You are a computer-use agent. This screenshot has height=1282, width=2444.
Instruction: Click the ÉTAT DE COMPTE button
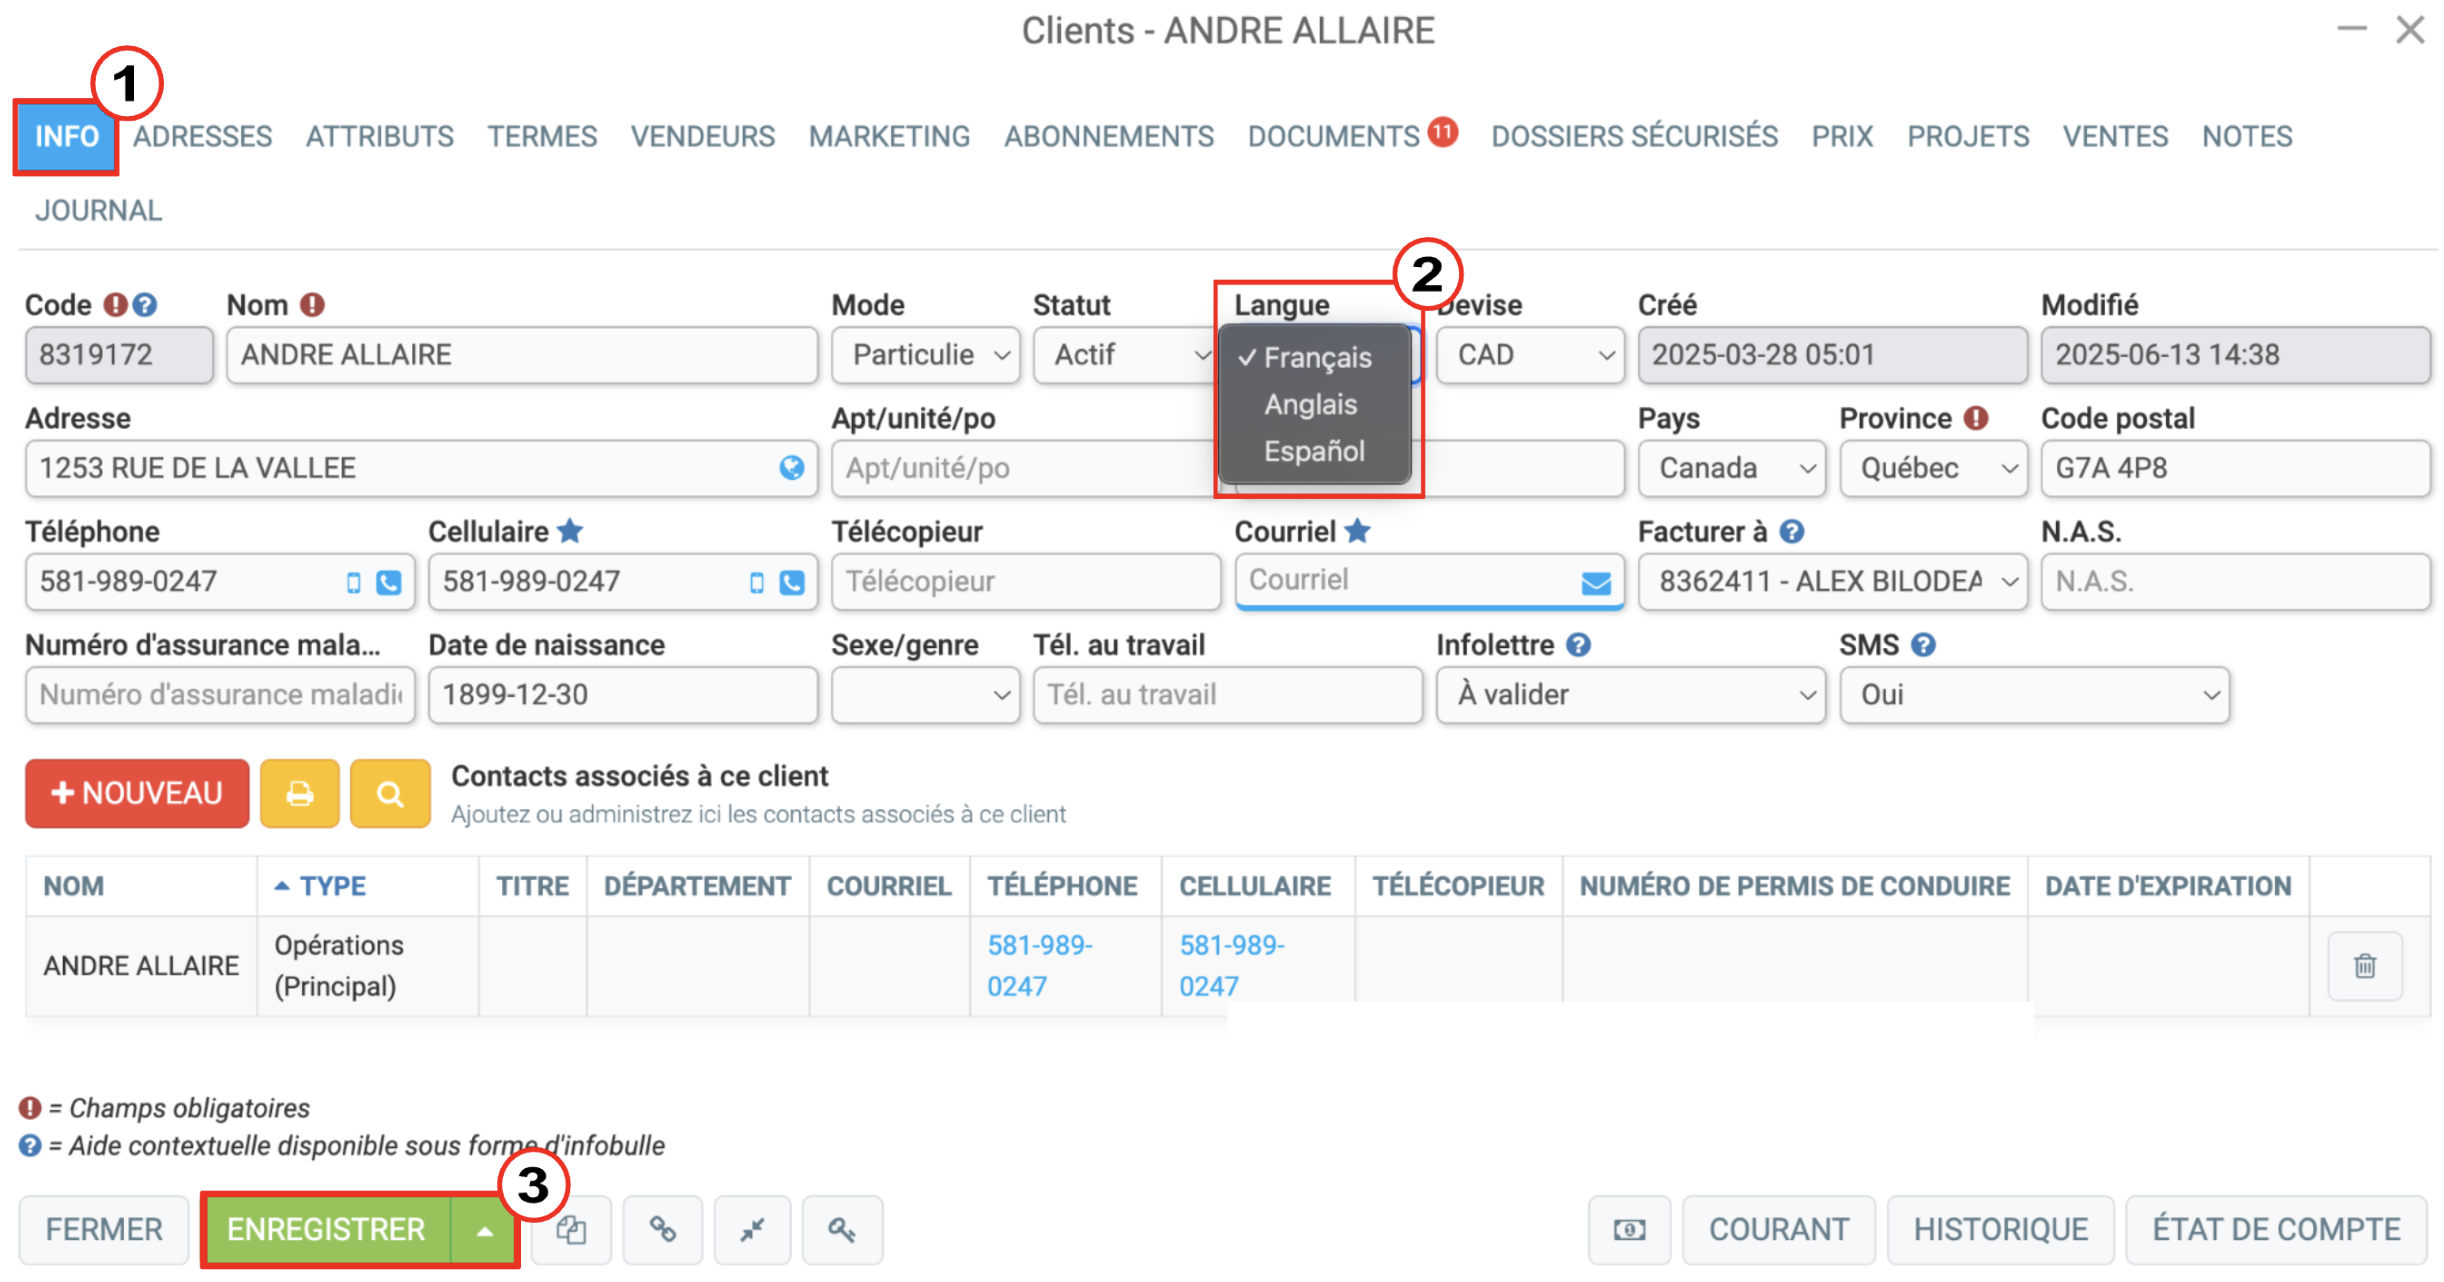coord(2276,1229)
